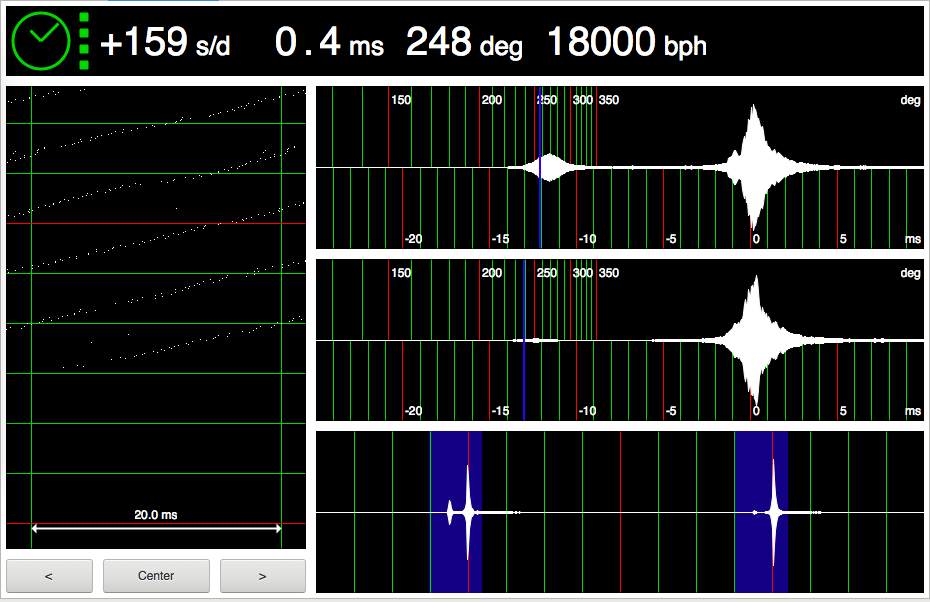Click the +159 s/d rate readout
This screenshot has width=930, height=602.
pyautogui.click(x=165, y=42)
